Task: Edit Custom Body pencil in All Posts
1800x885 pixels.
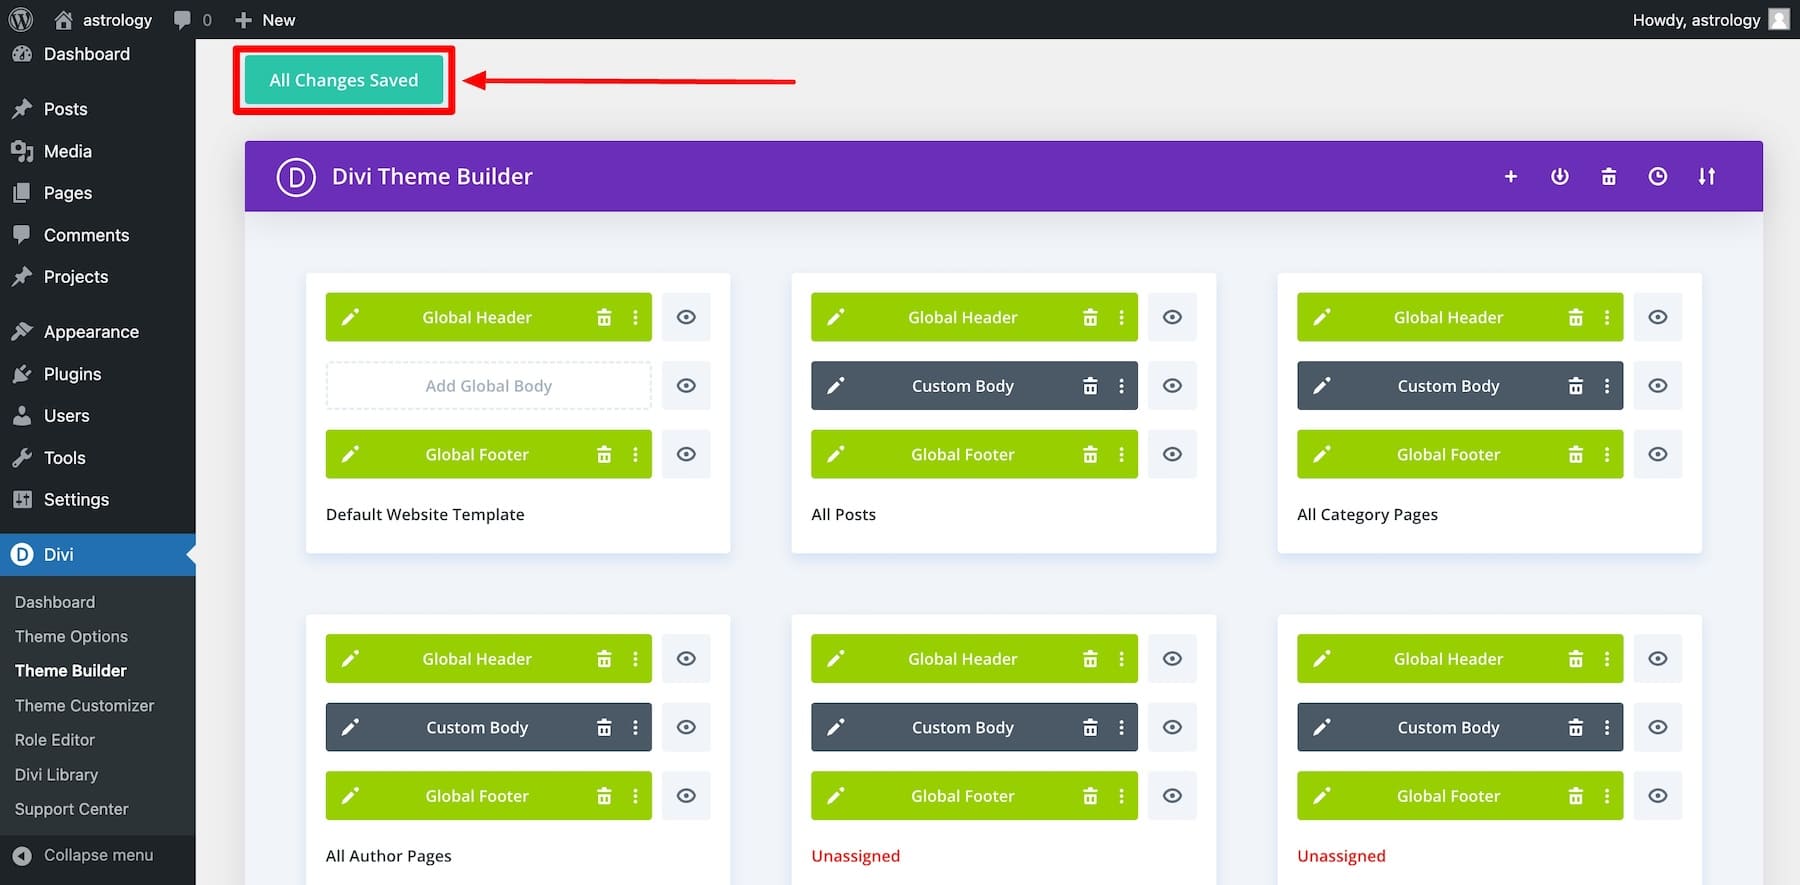Action: point(836,386)
